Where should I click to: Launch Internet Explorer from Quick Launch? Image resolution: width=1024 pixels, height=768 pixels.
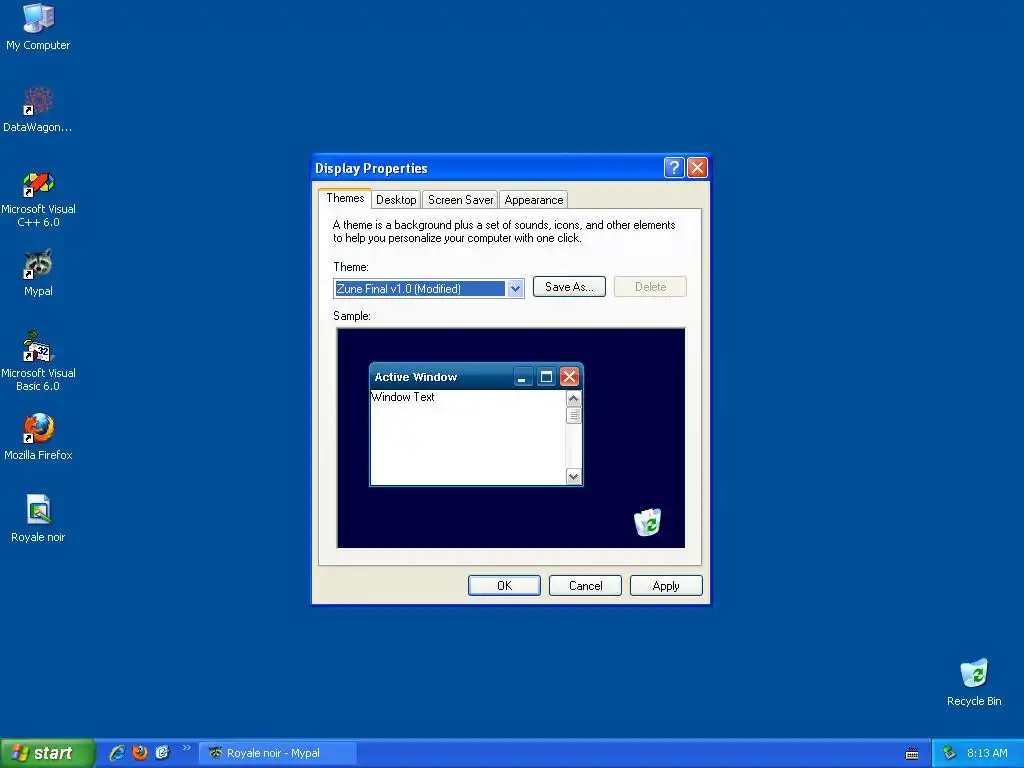[117, 753]
